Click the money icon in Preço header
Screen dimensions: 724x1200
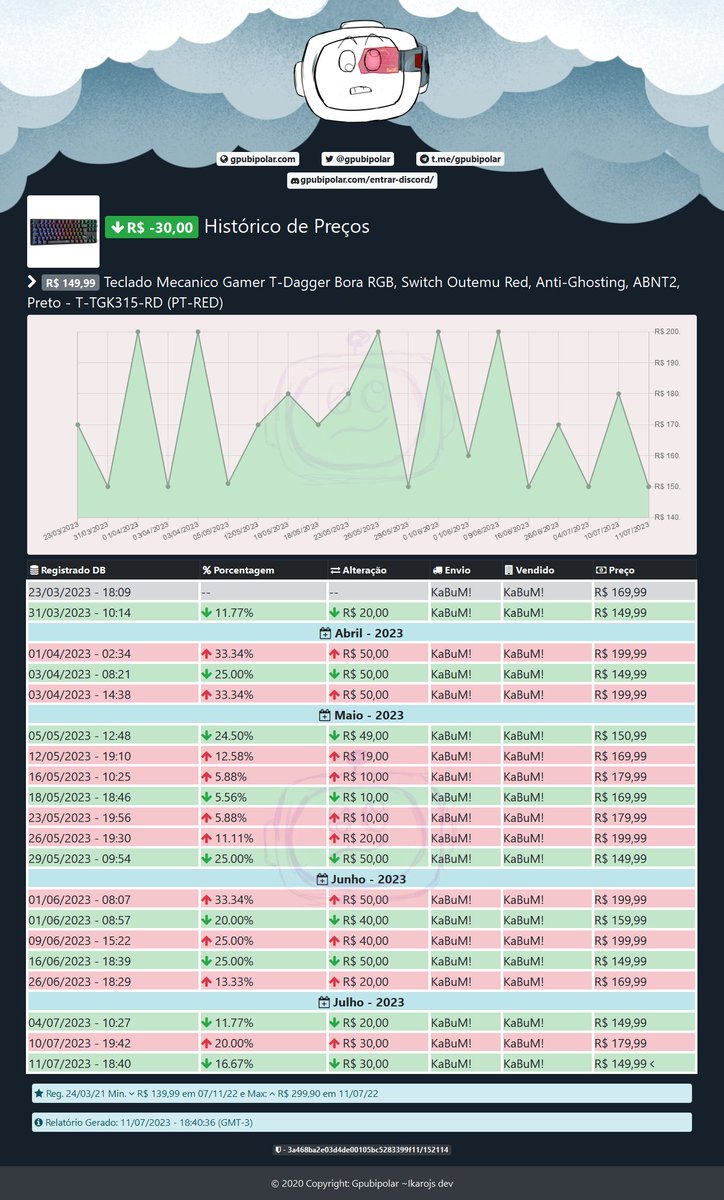tap(600, 570)
